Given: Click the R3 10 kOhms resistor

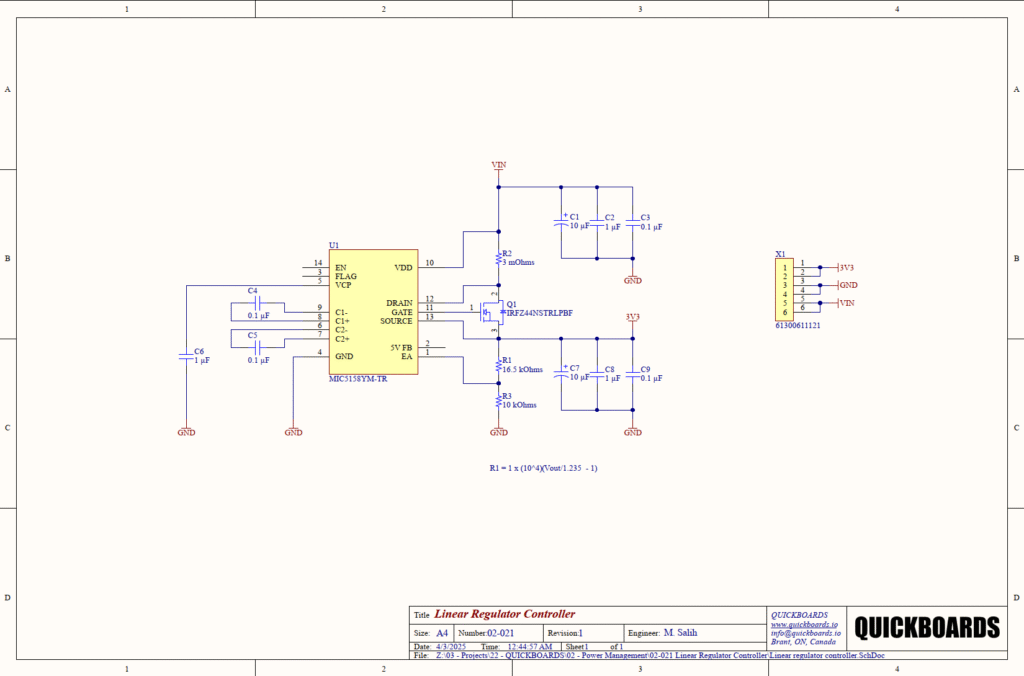Looking at the screenshot, I should [498, 401].
